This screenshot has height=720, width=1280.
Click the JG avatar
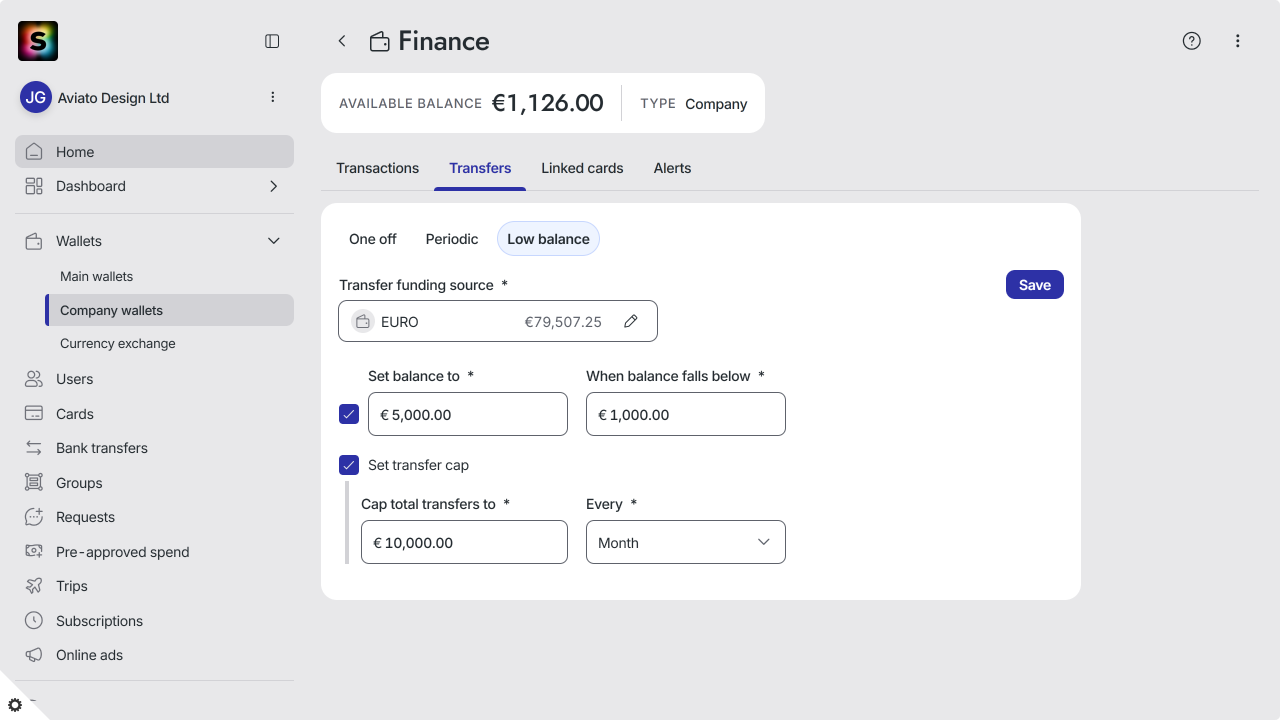(36, 98)
